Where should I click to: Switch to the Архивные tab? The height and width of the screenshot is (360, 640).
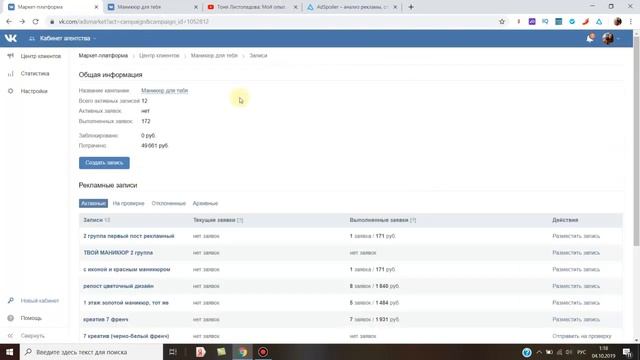(205, 203)
